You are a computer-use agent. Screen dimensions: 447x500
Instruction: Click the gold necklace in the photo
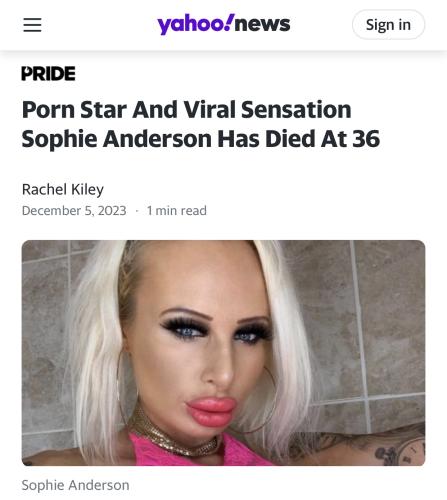173,437
